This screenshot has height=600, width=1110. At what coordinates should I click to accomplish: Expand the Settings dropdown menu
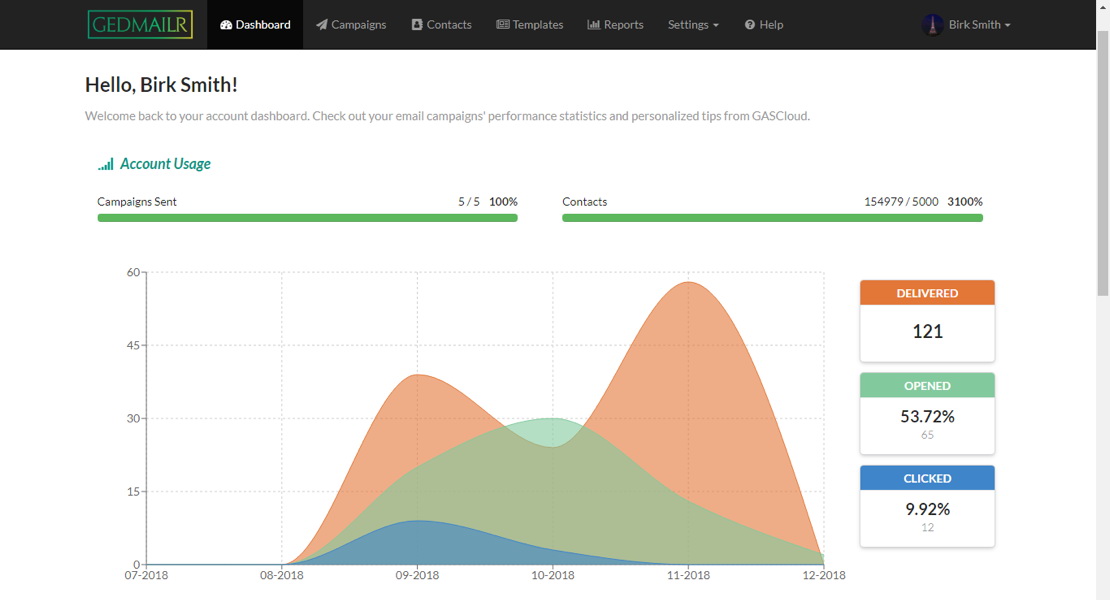coord(693,25)
